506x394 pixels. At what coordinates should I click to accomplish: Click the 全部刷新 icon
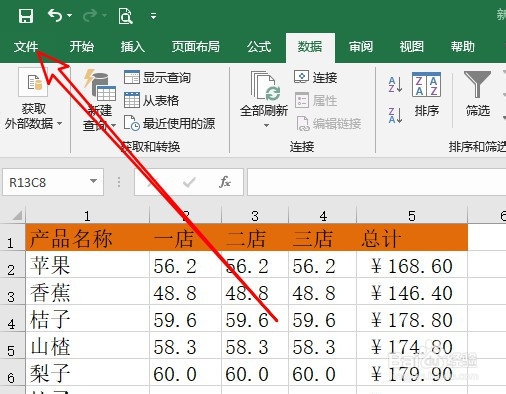[265, 86]
